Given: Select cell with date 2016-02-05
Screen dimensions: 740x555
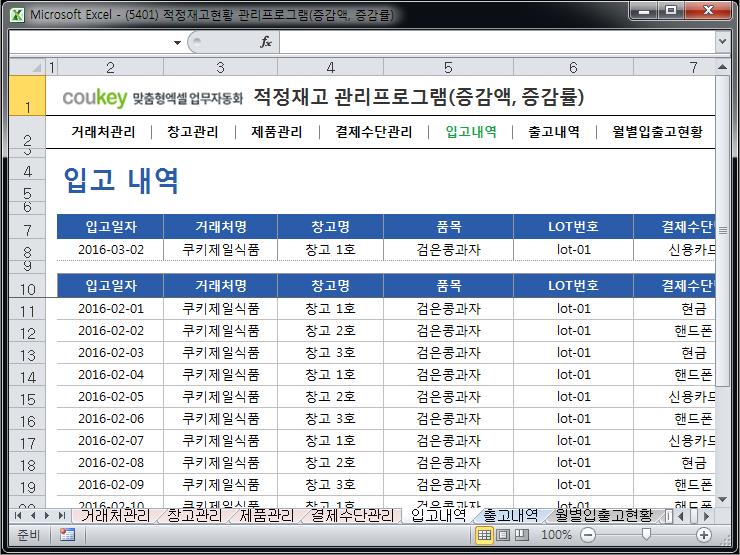Looking at the screenshot, I should pos(110,397).
